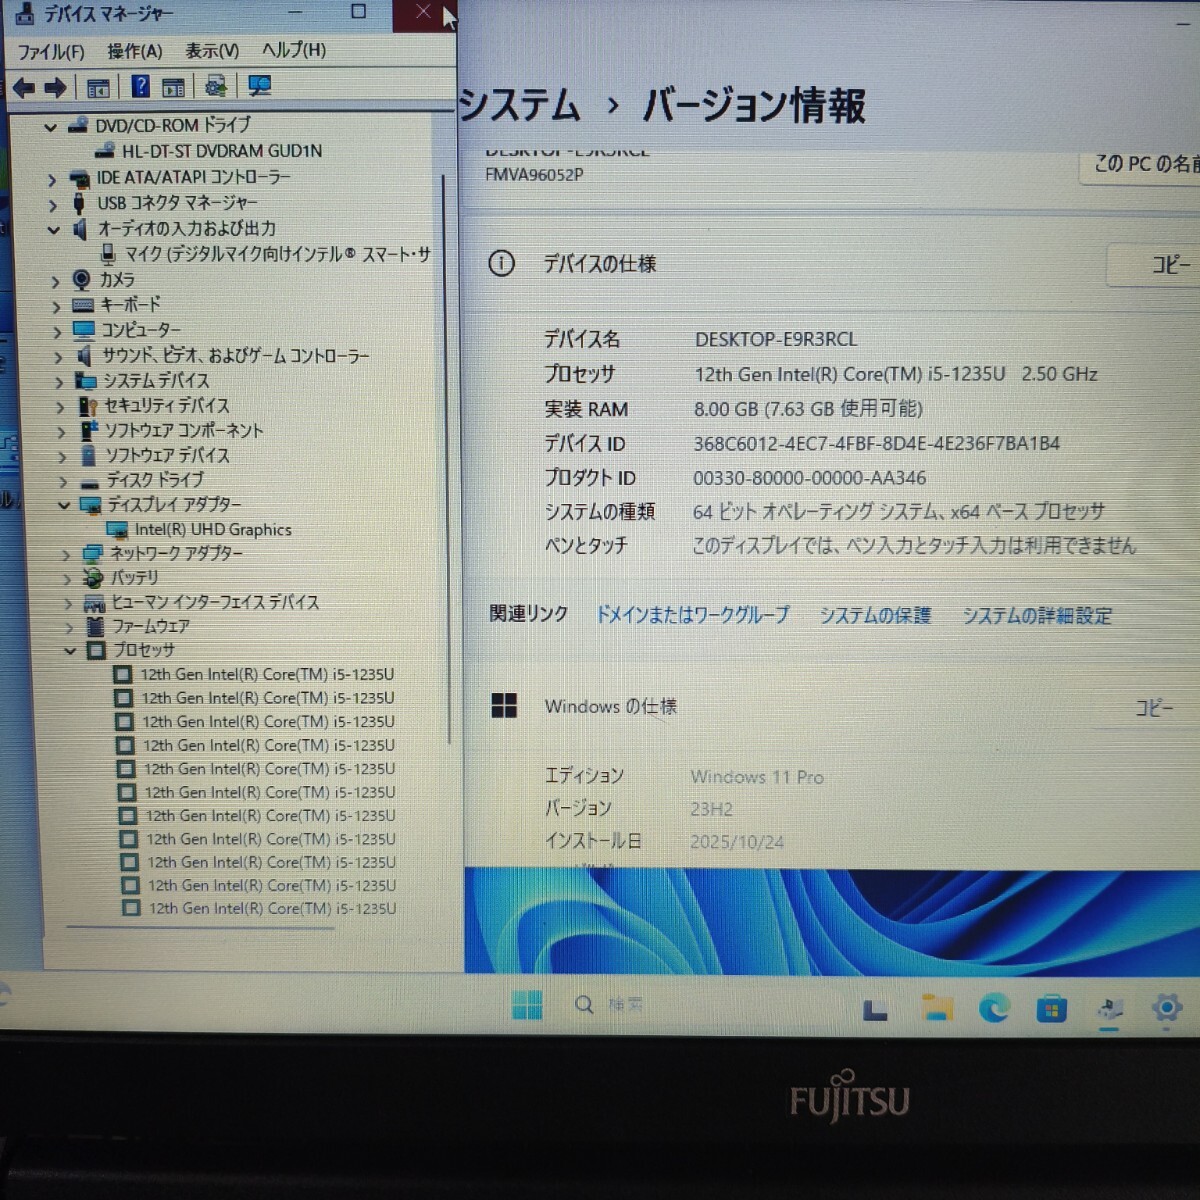1200x1200 pixels.
Task: Collapse the オーディオの入力および出力 node
Action: pyautogui.click(x=54, y=230)
